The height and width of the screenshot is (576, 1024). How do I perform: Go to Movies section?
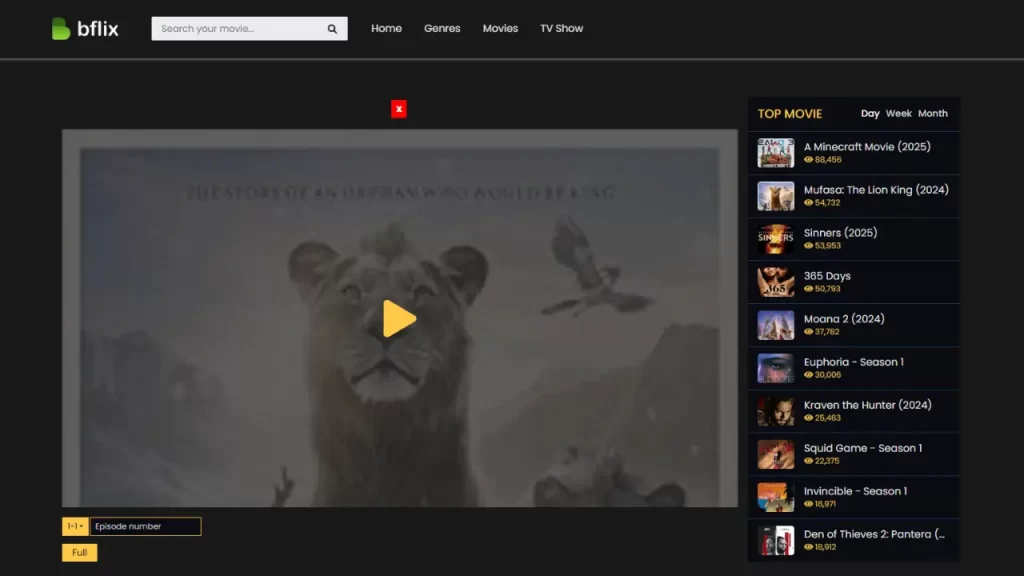(x=500, y=29)
